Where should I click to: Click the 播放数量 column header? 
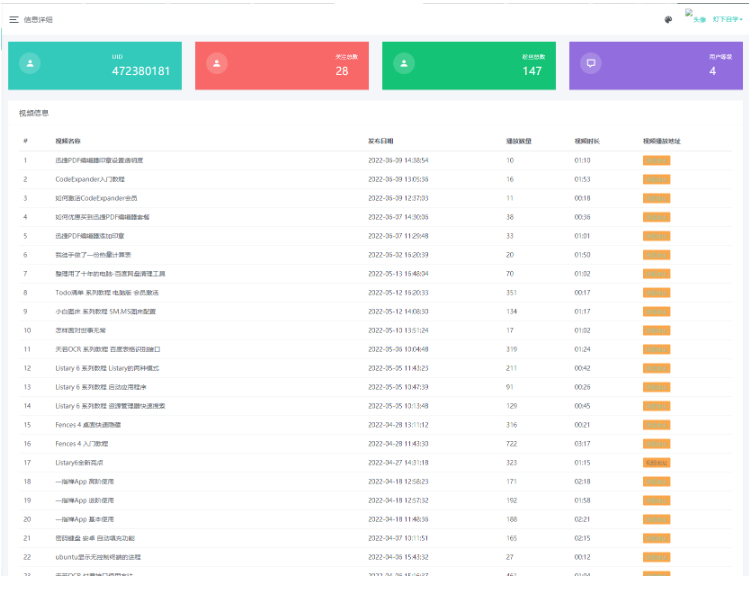518,141
